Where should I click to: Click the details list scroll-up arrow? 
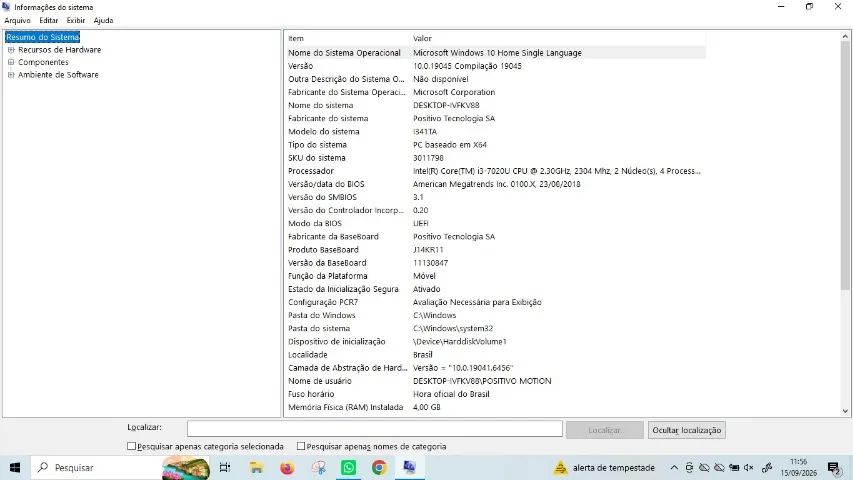pyautogui.click(x=845, y=36)
